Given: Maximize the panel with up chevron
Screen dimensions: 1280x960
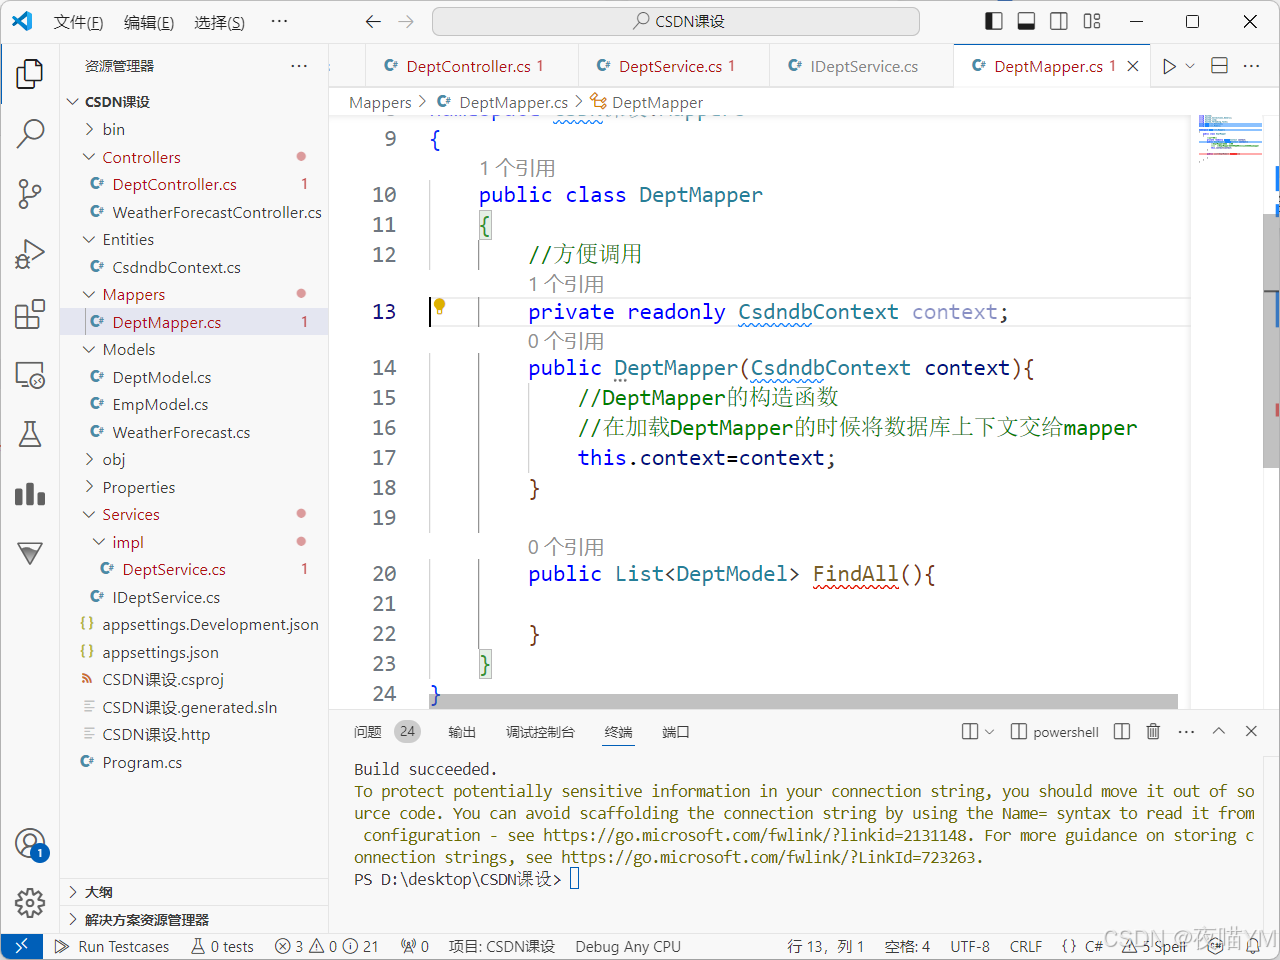Looking at the screenshot, I should tap(1219, 732).
